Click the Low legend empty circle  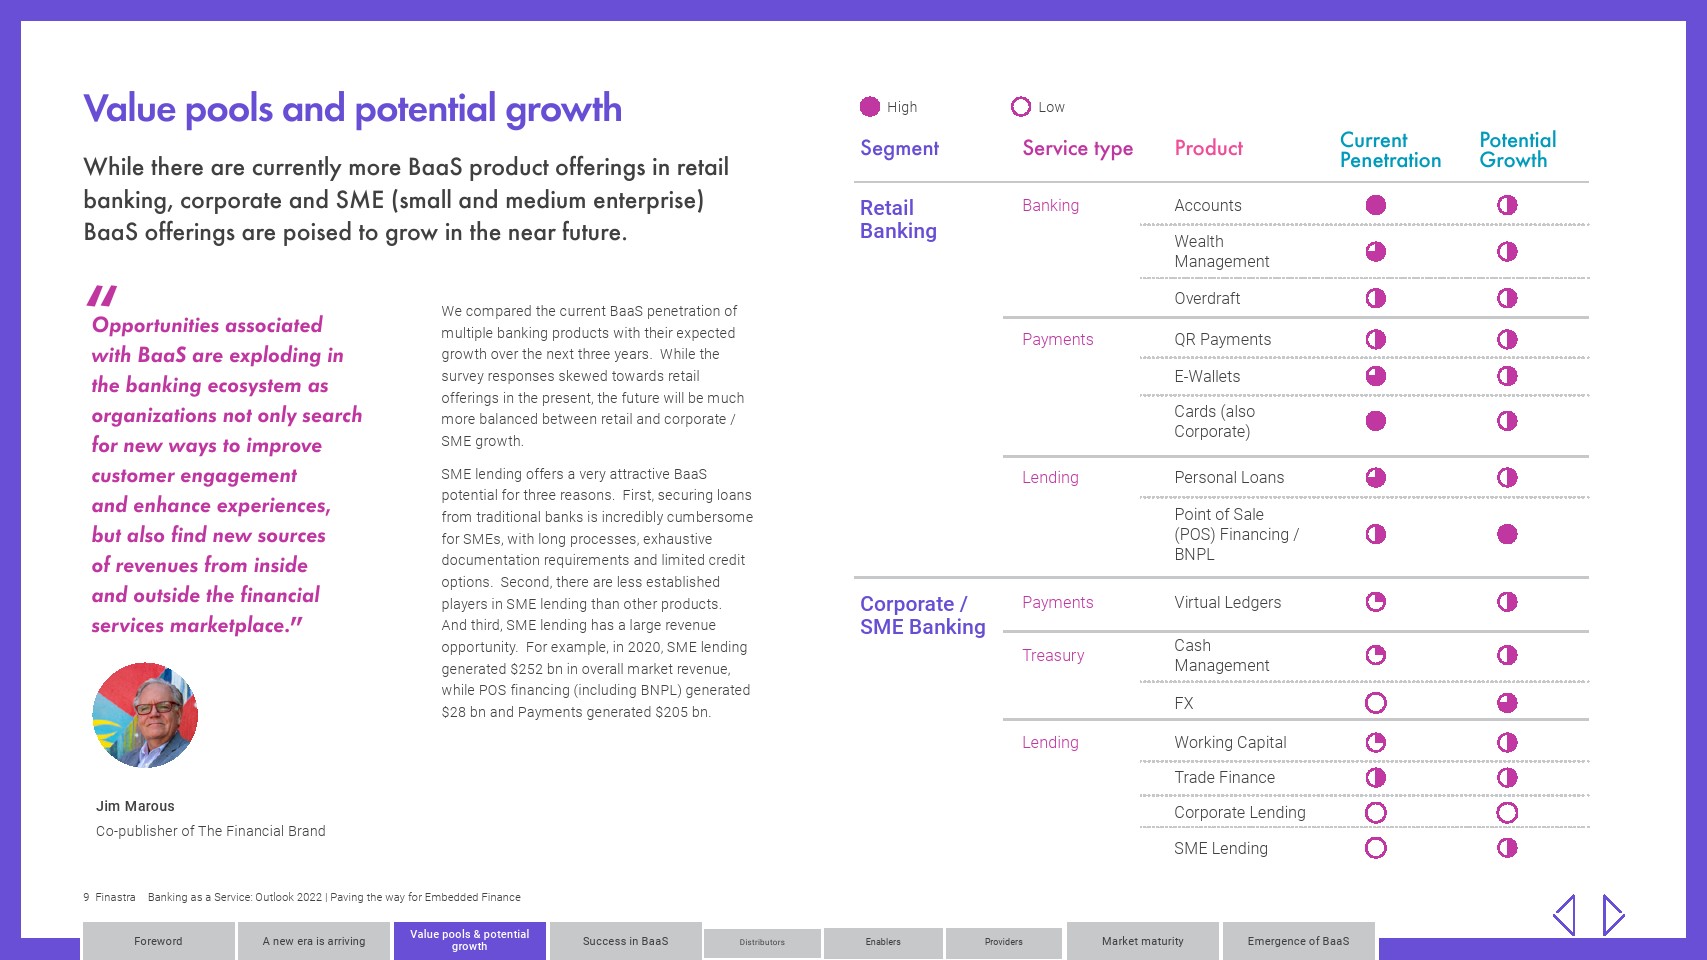1021,107
